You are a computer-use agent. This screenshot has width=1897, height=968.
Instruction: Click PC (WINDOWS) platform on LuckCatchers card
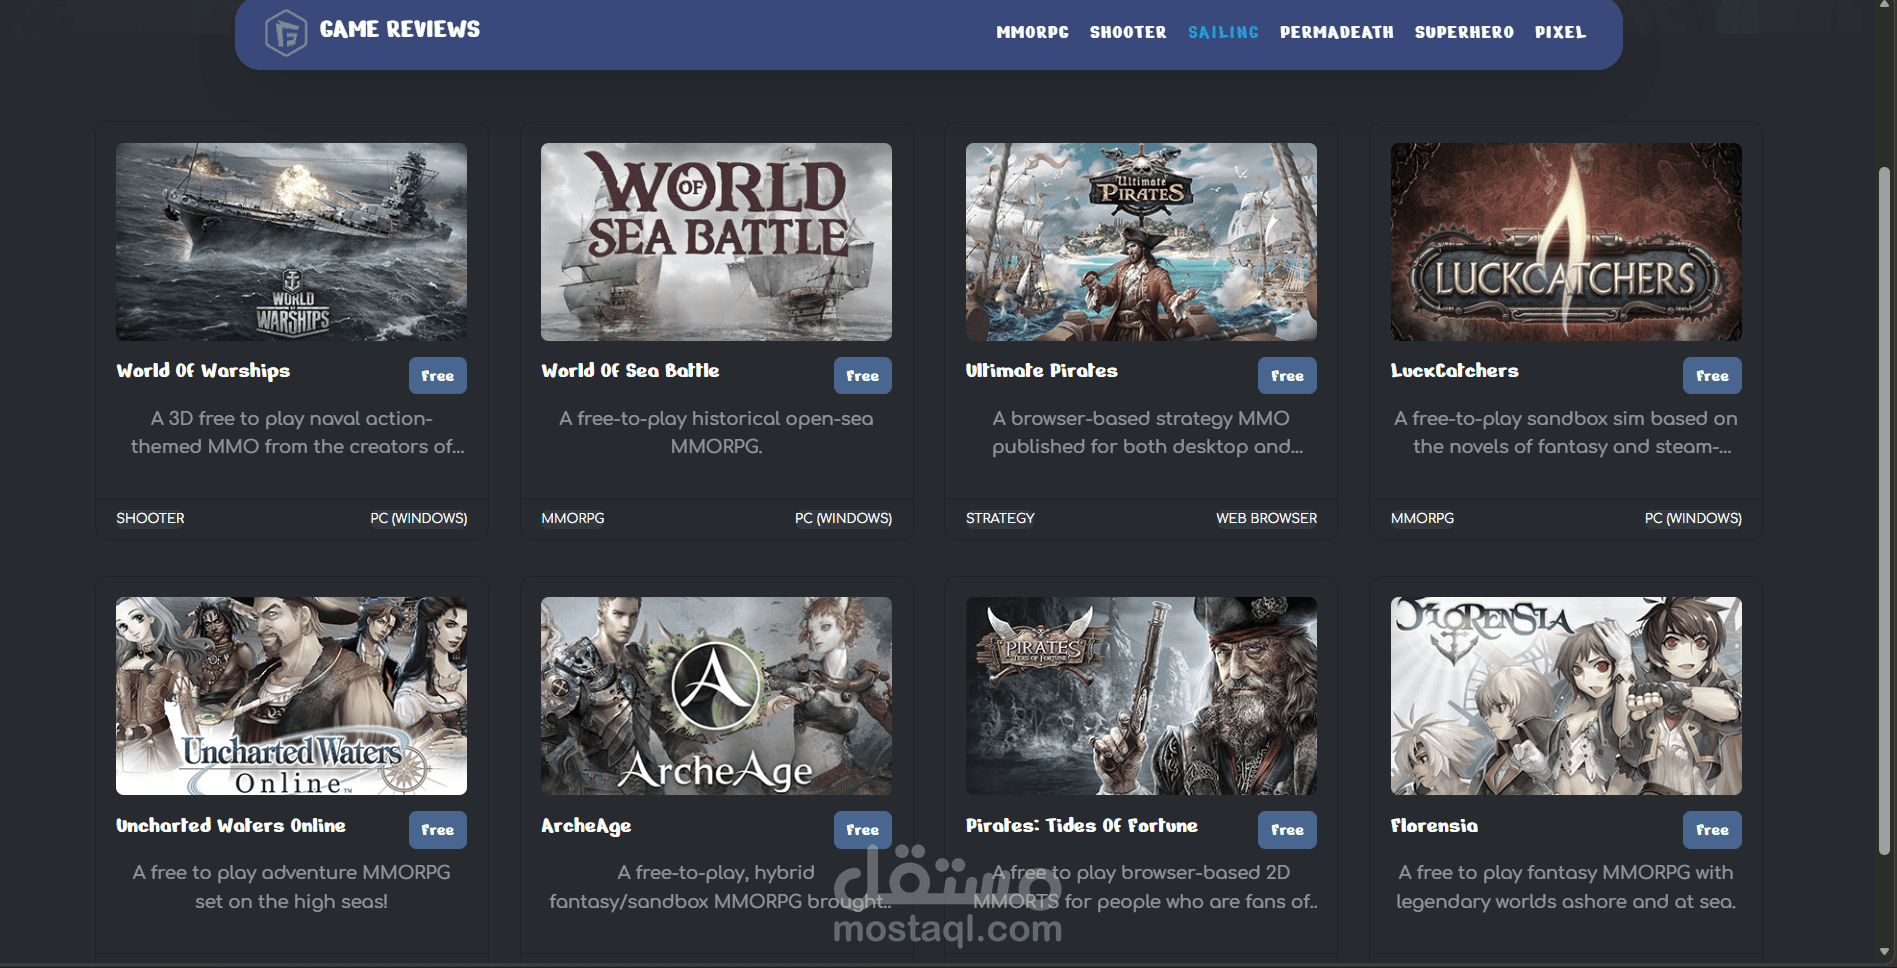(1693, 518)
